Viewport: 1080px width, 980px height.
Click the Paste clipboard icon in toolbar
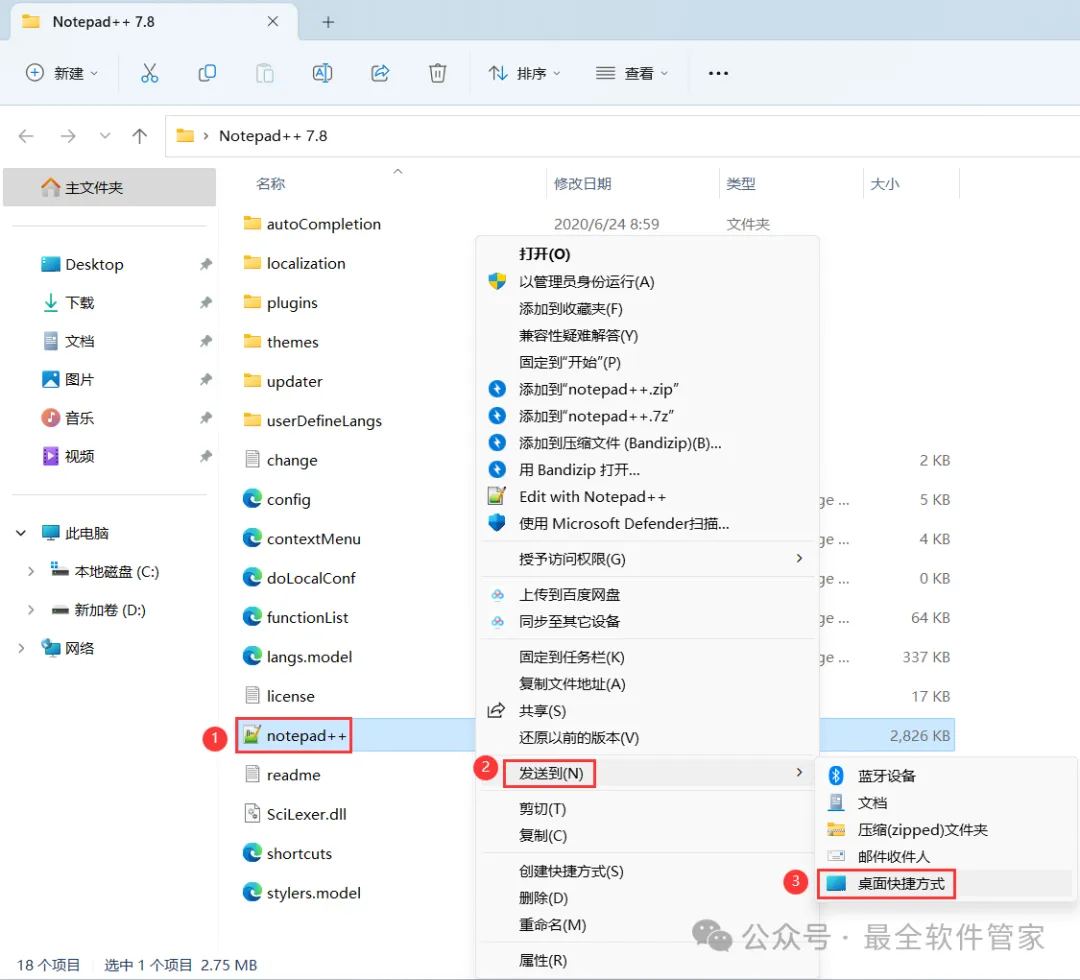(x=264, y=73)
